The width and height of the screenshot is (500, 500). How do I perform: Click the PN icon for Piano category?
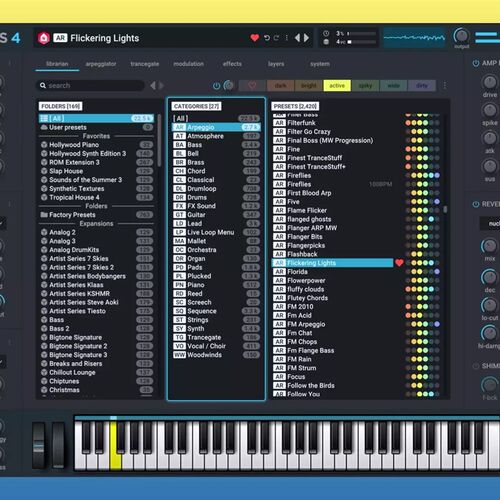pyautogui.click(x=179, y=285)
